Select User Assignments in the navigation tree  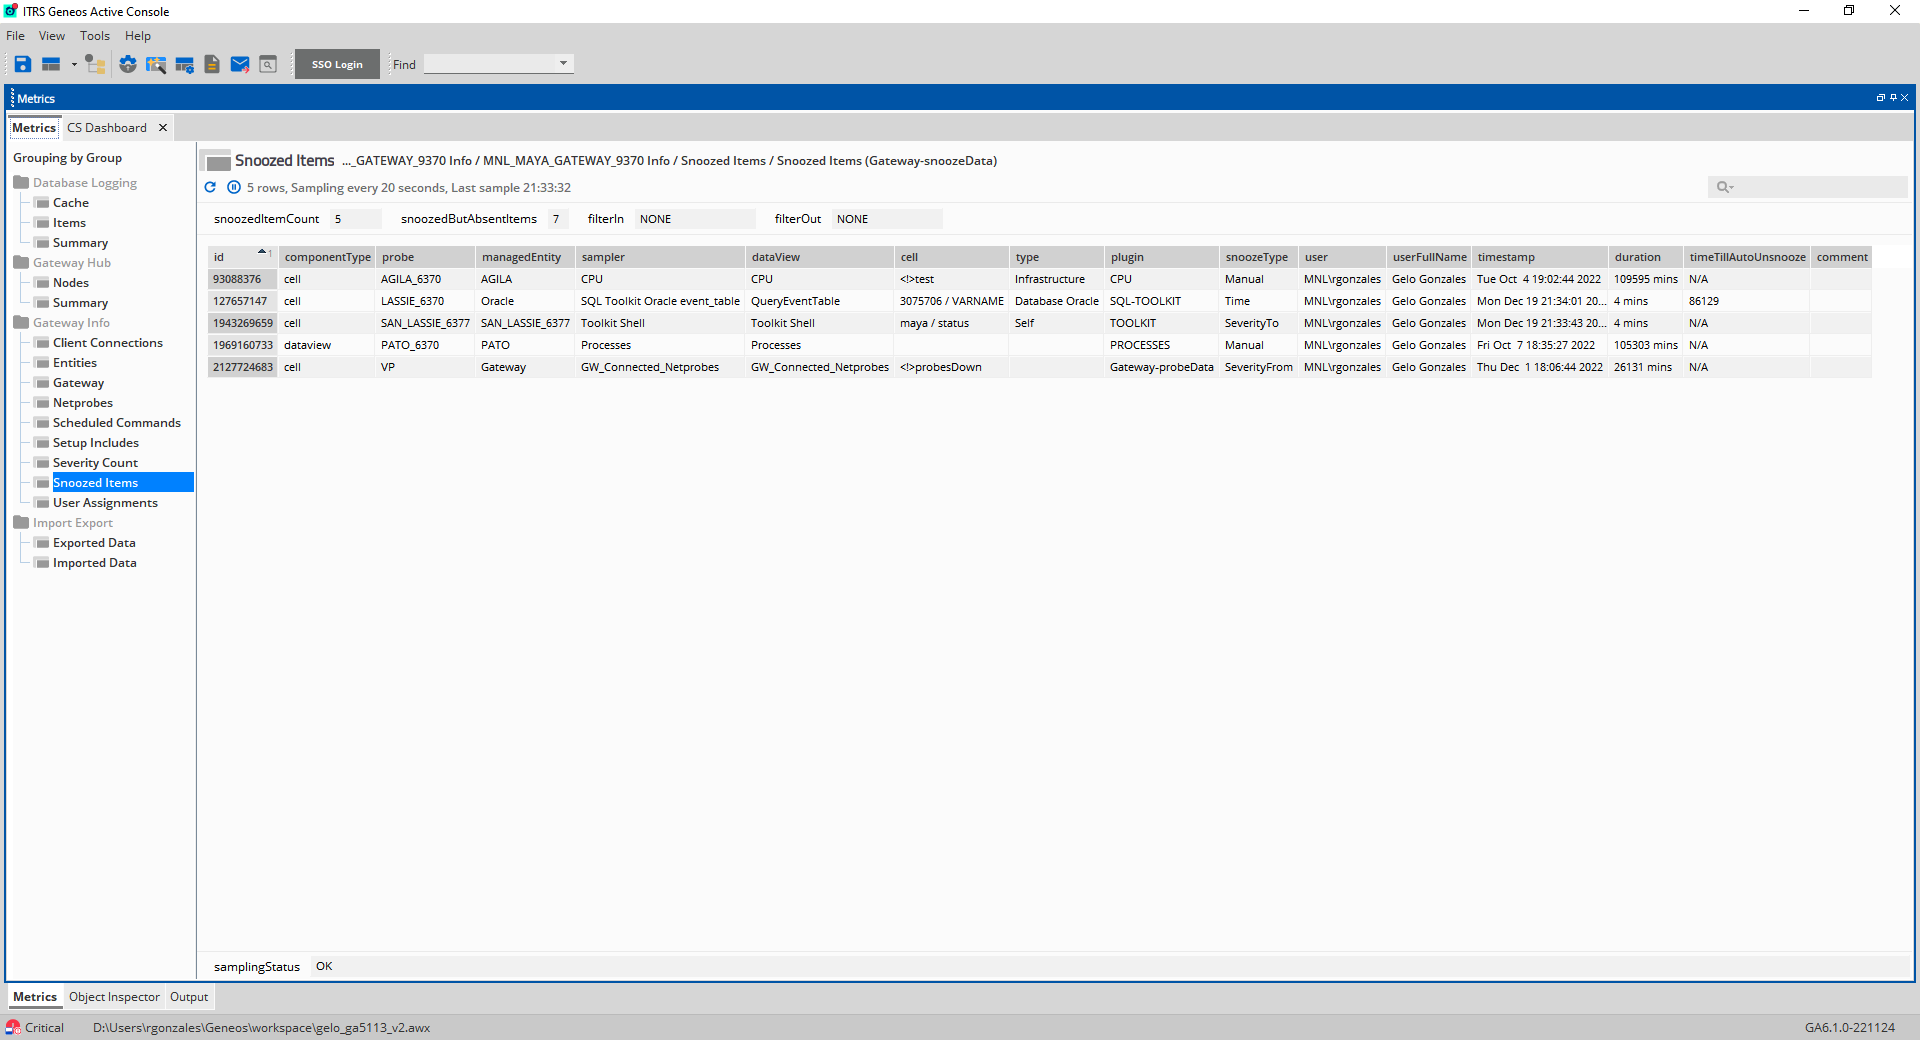pos(103,502)
